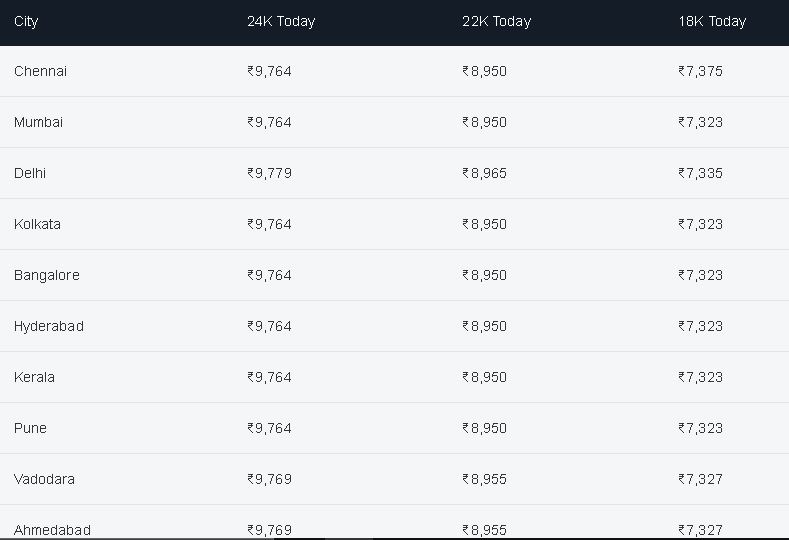Click Vadodara's 22K price ₹8,955
789x540 pixels.
(x=484, y=479)
